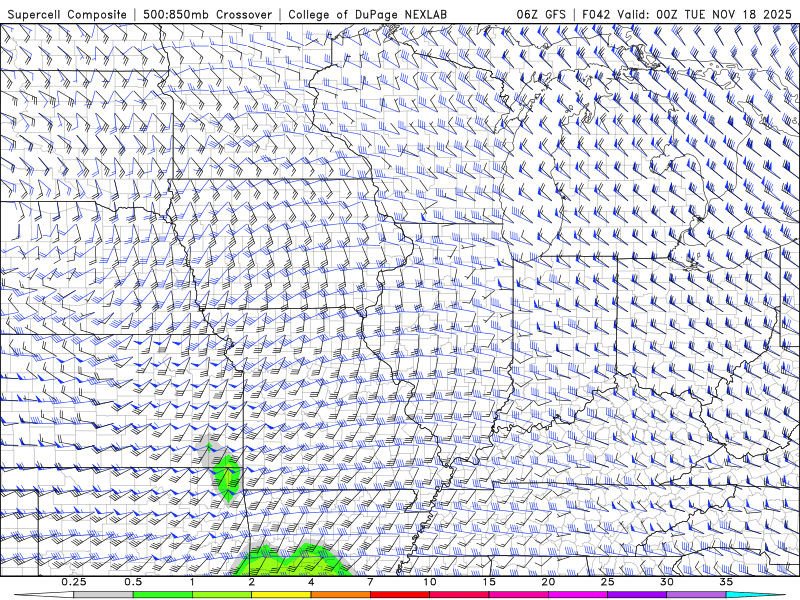Click the "500:850mb Crossover" header label
This screenshot has width=800, height=600.
pos(208,14)
